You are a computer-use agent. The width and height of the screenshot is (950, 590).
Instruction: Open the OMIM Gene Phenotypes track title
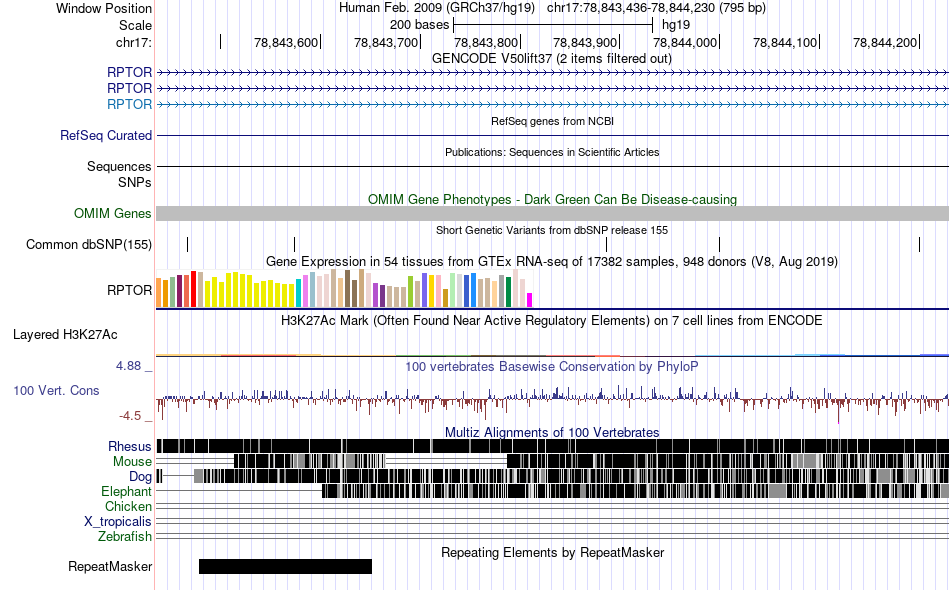(552, 199)
